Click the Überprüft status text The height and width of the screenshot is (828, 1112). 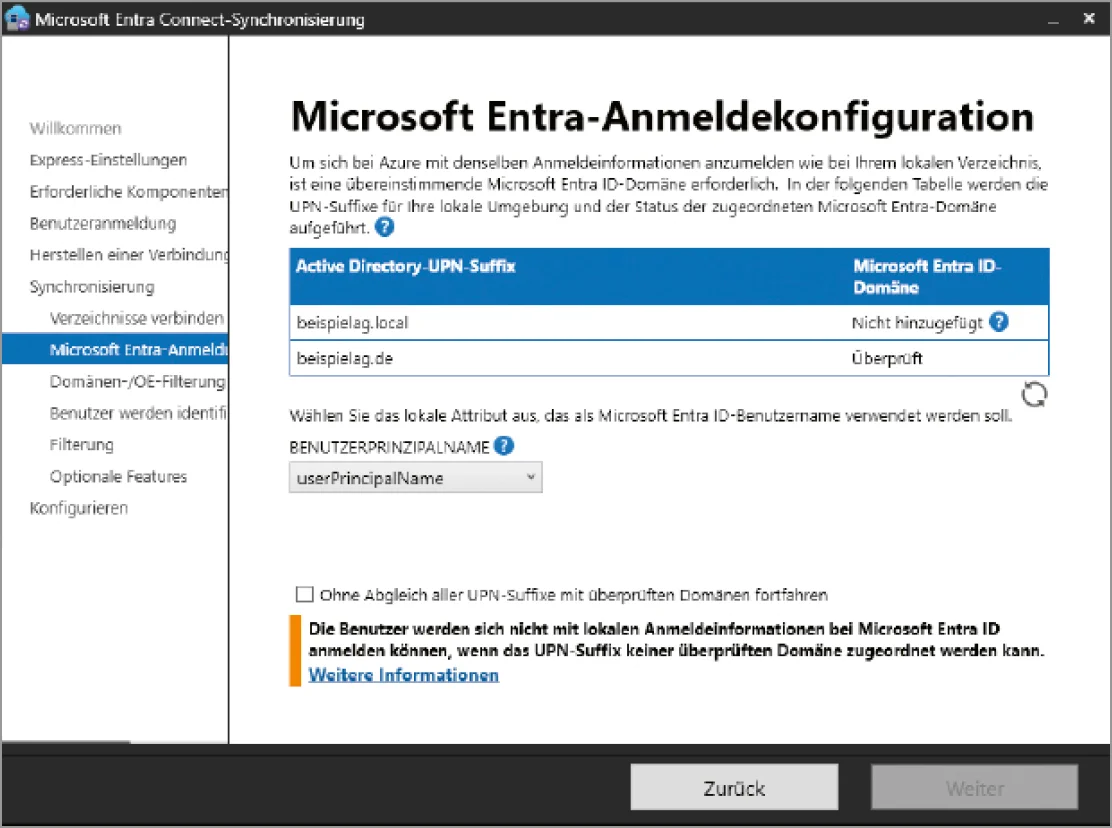point(886,359)
